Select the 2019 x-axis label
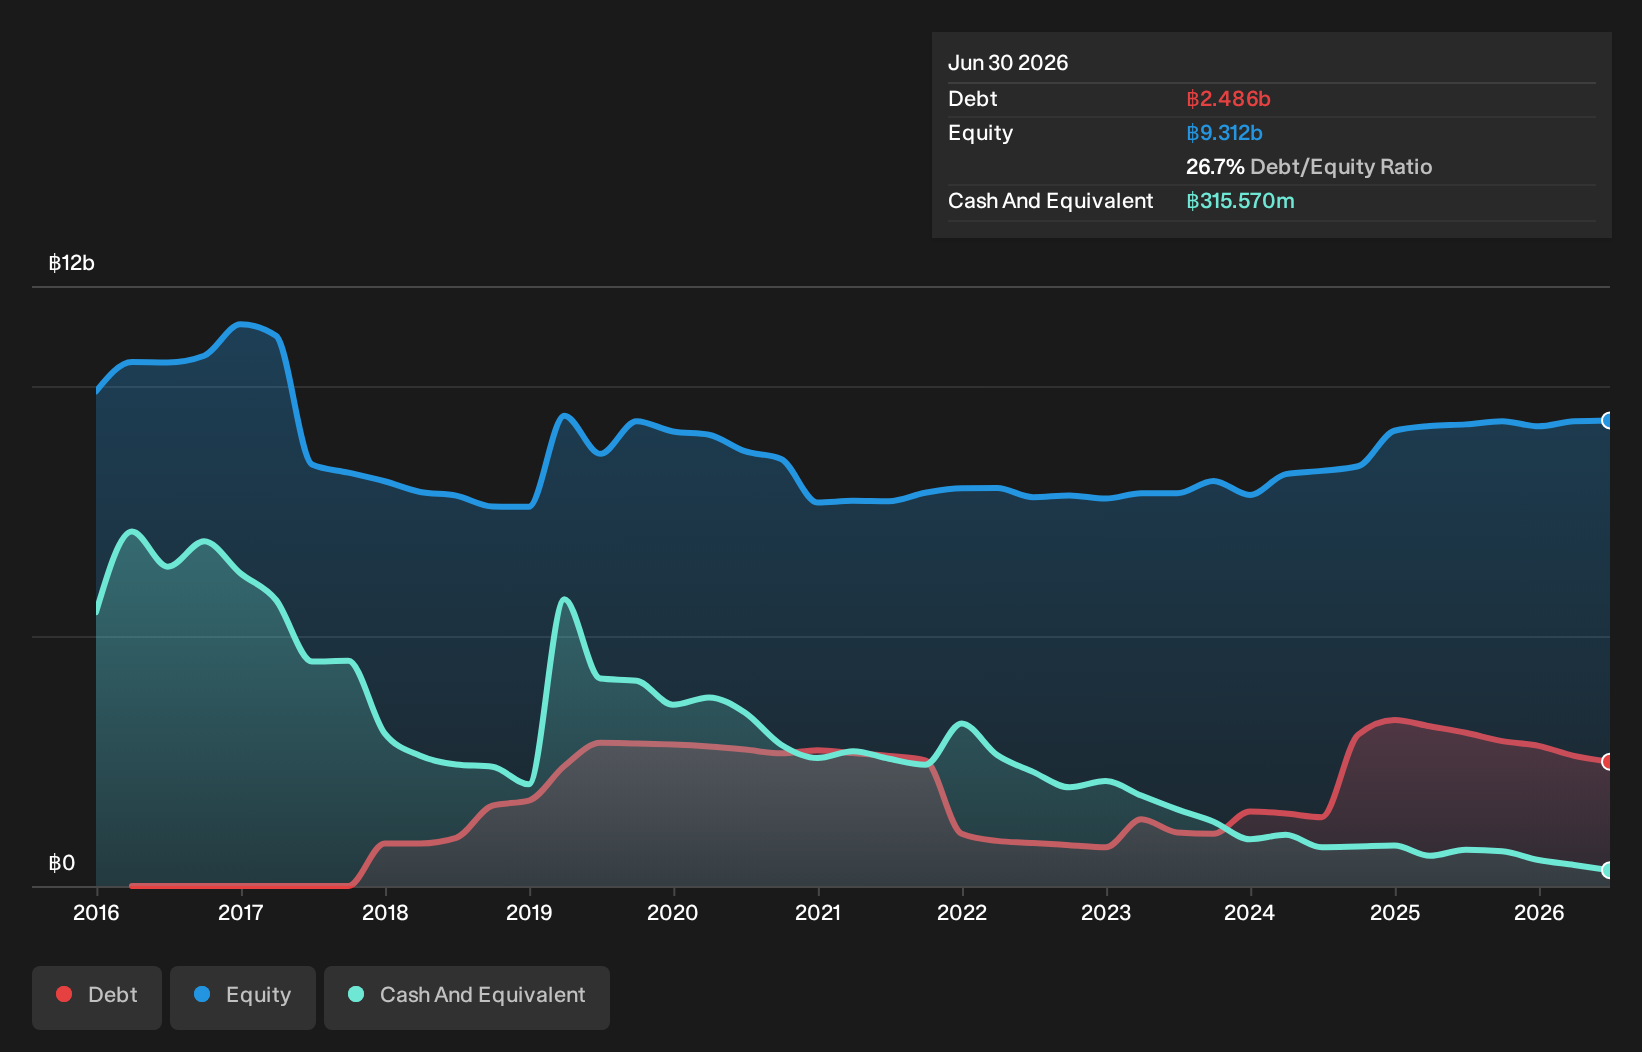Screen dimensions: 1642x1052 [x=529, y=912]
